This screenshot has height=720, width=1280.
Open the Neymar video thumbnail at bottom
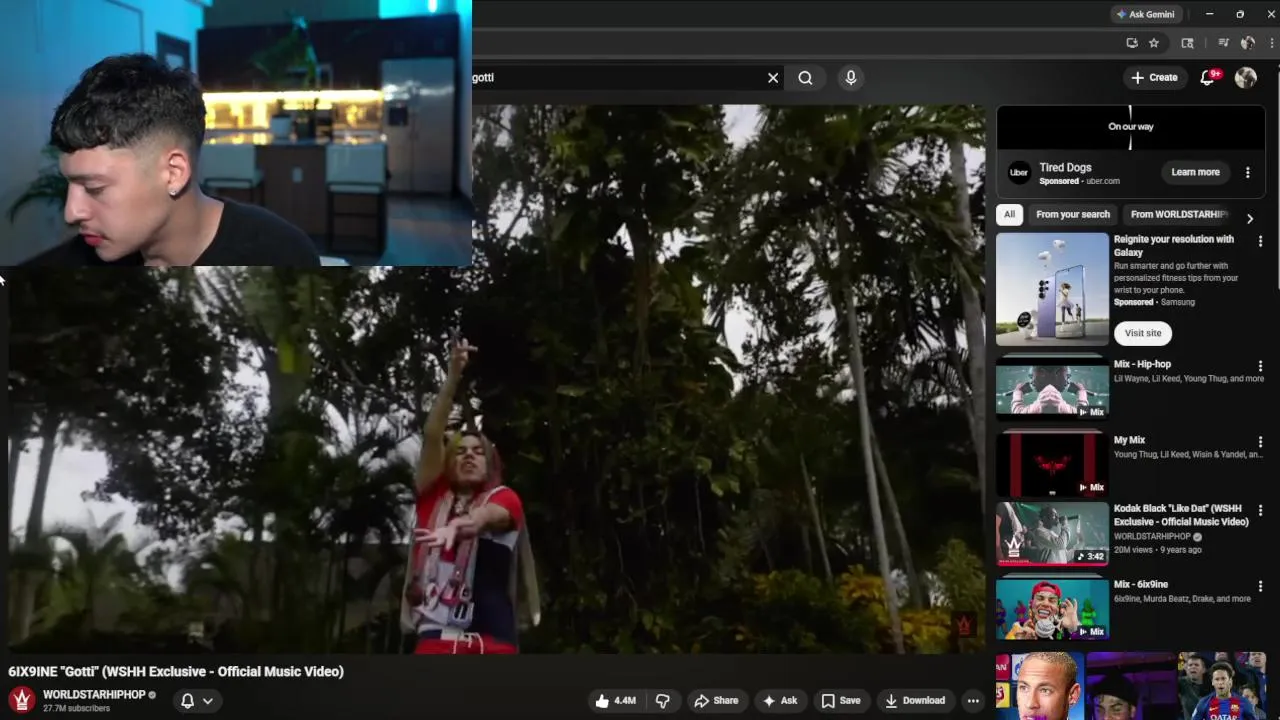pos(1131,686)
